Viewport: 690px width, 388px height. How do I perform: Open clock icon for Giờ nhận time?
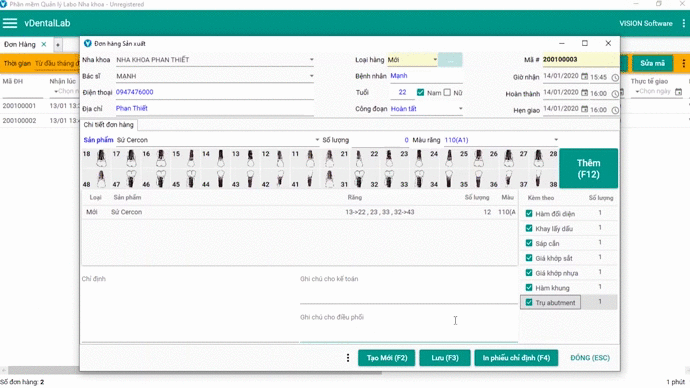(x=615, y=77)
